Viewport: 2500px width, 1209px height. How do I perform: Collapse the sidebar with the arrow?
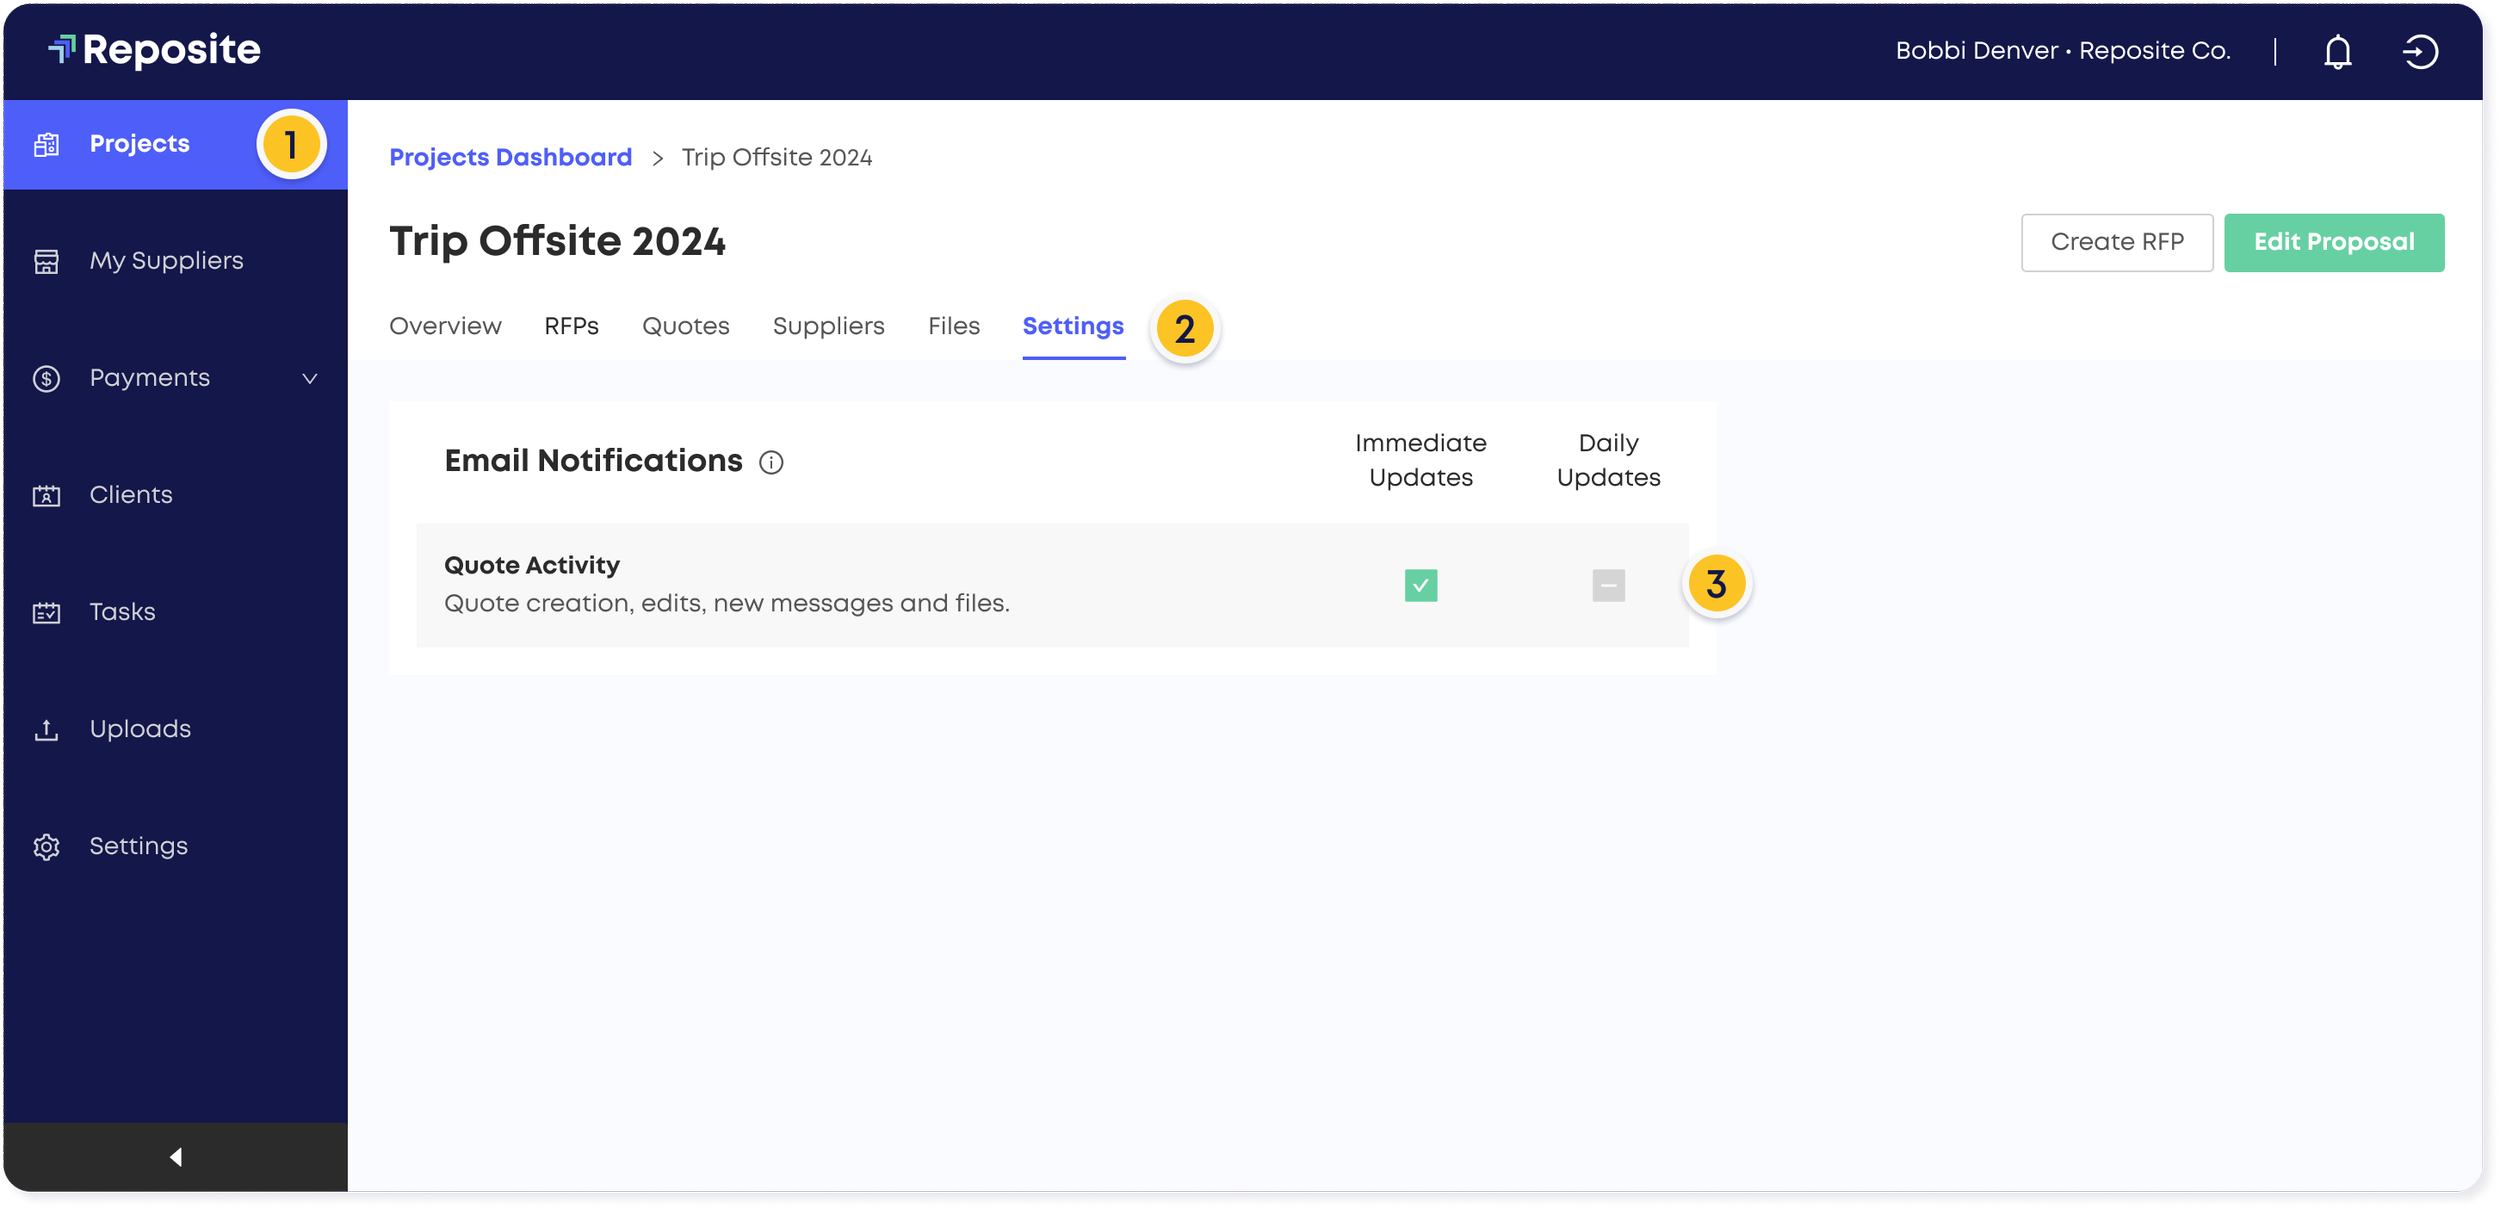pos(175,1156)
